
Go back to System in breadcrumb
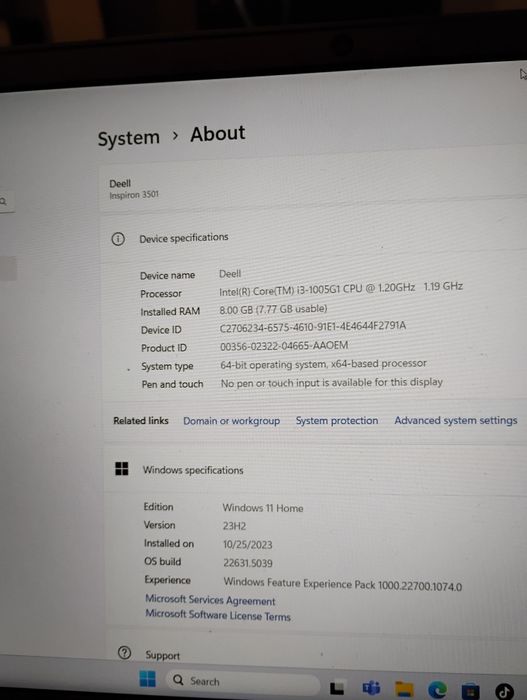(x=129, y=138)
